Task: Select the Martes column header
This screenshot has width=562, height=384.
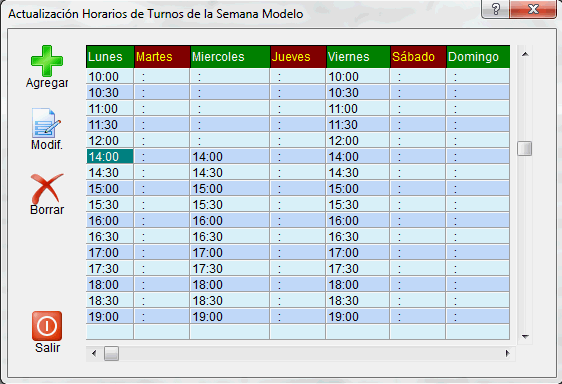Action: [x=162, y=57]
